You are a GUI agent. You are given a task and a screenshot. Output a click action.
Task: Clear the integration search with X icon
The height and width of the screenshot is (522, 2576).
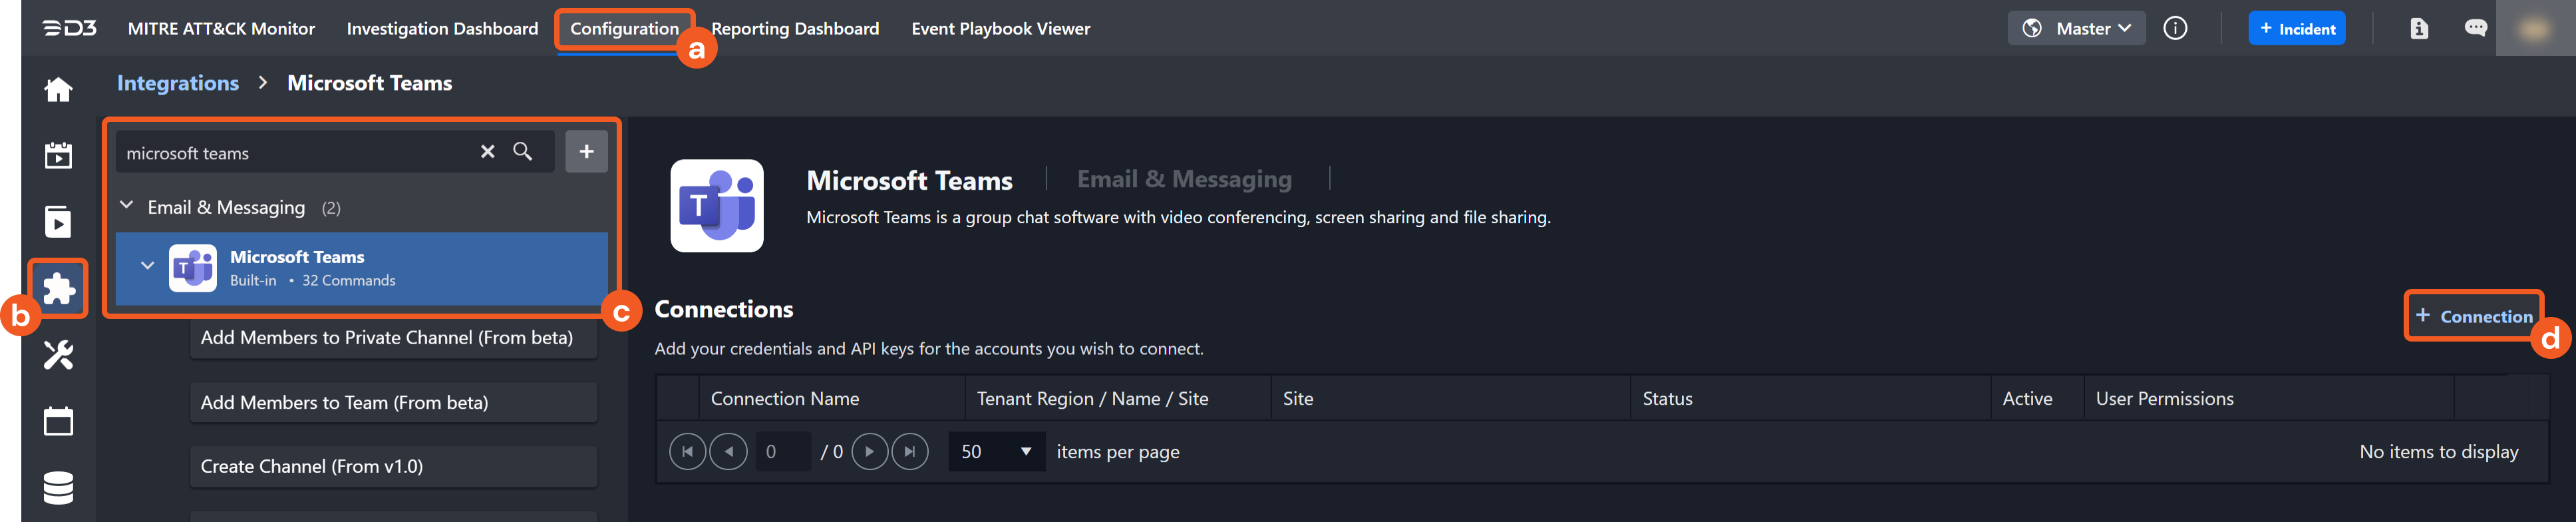pyautogui.click(x=487, y=152)
